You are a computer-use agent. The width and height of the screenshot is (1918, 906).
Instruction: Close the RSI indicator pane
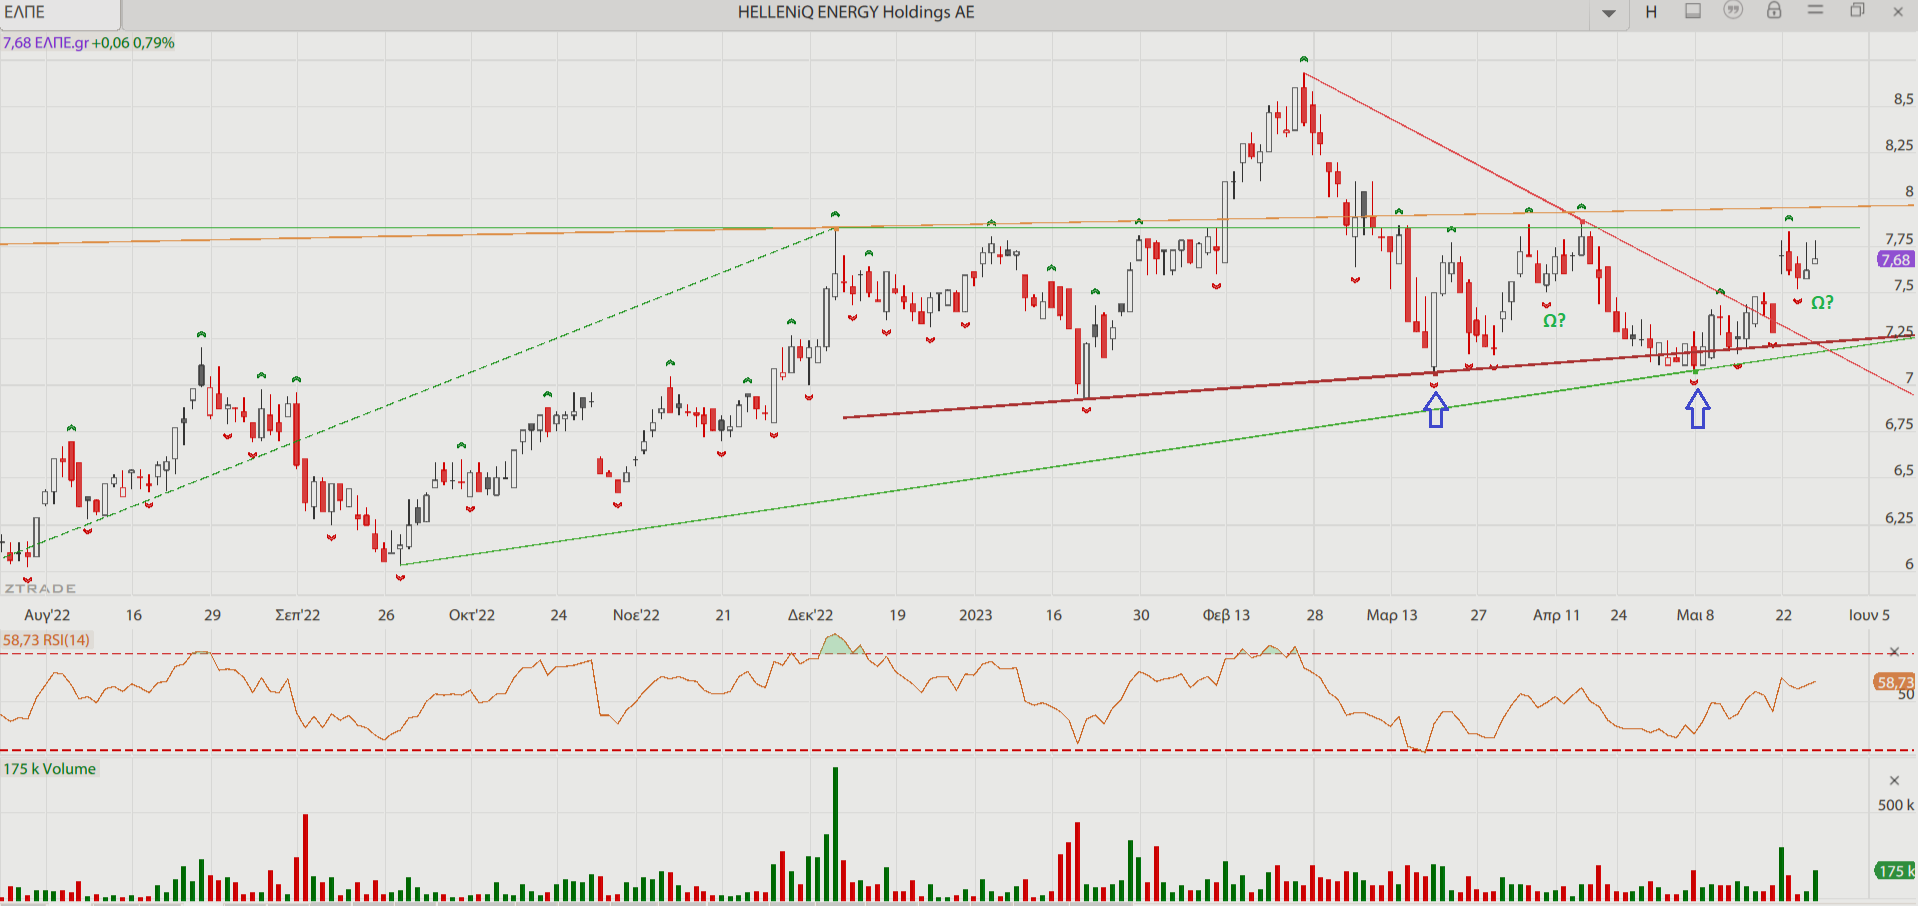1893,652
